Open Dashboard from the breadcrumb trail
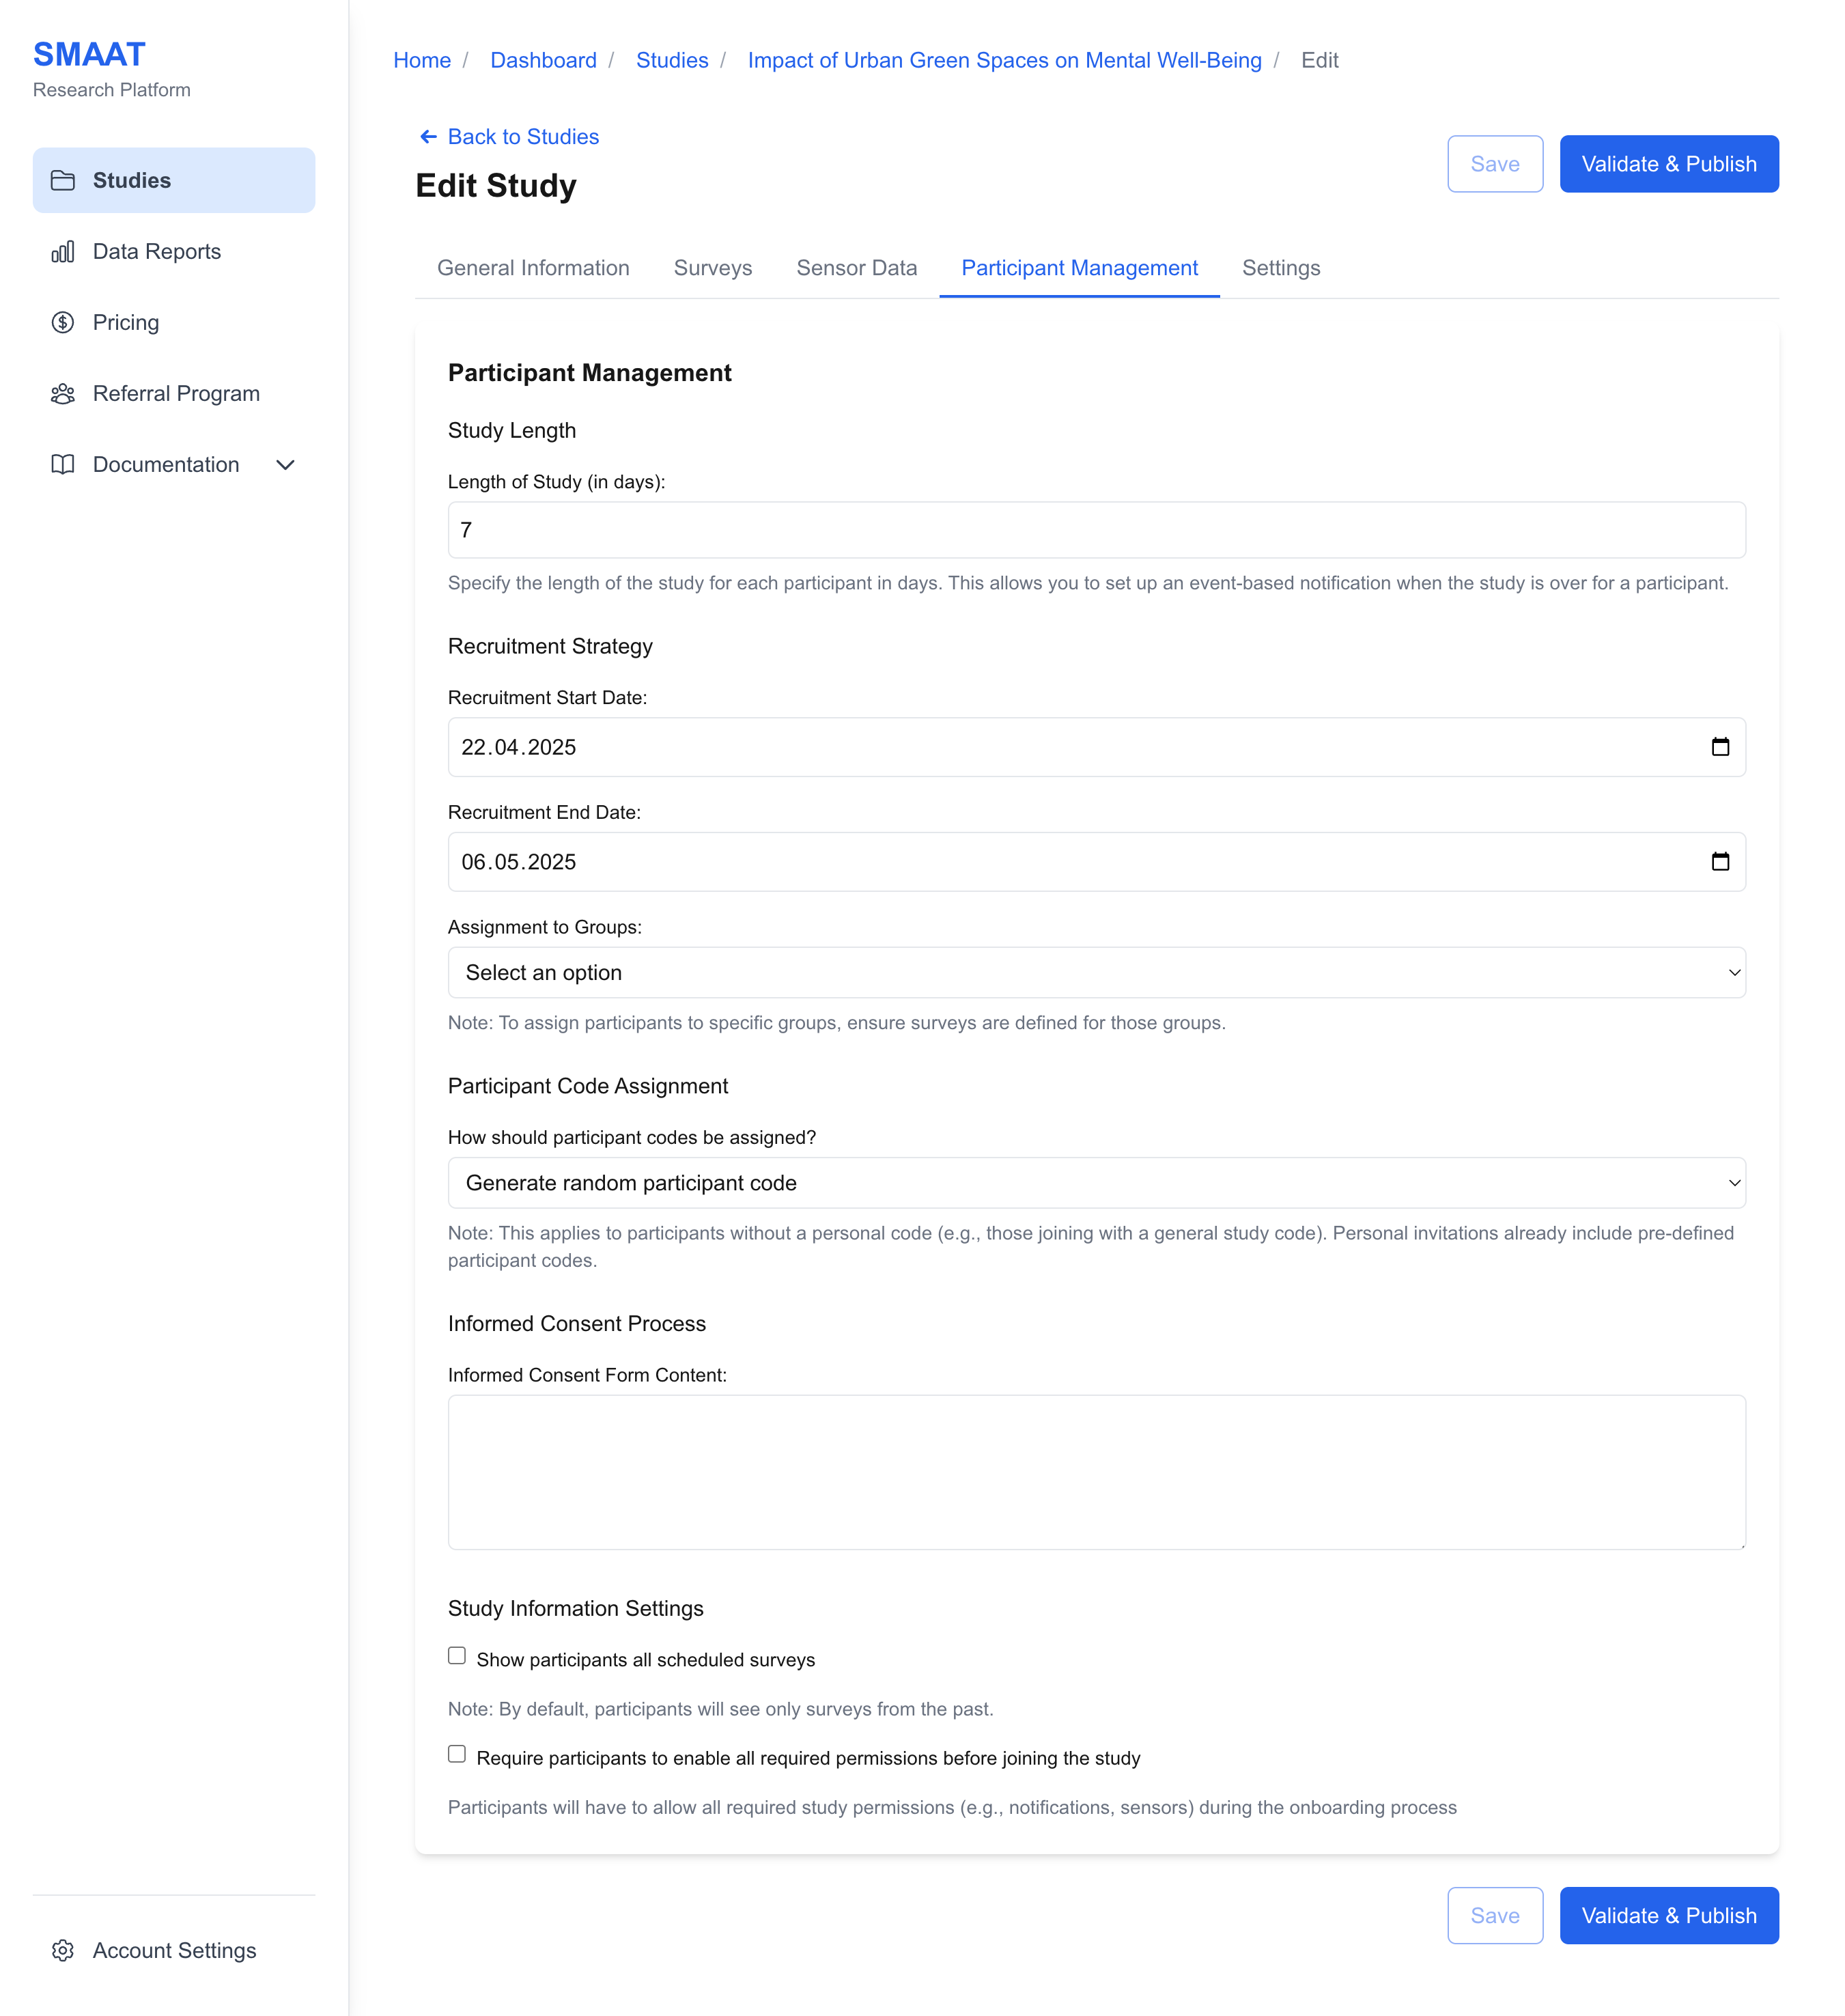1845x2016 pixels. [x=543, y=60]
